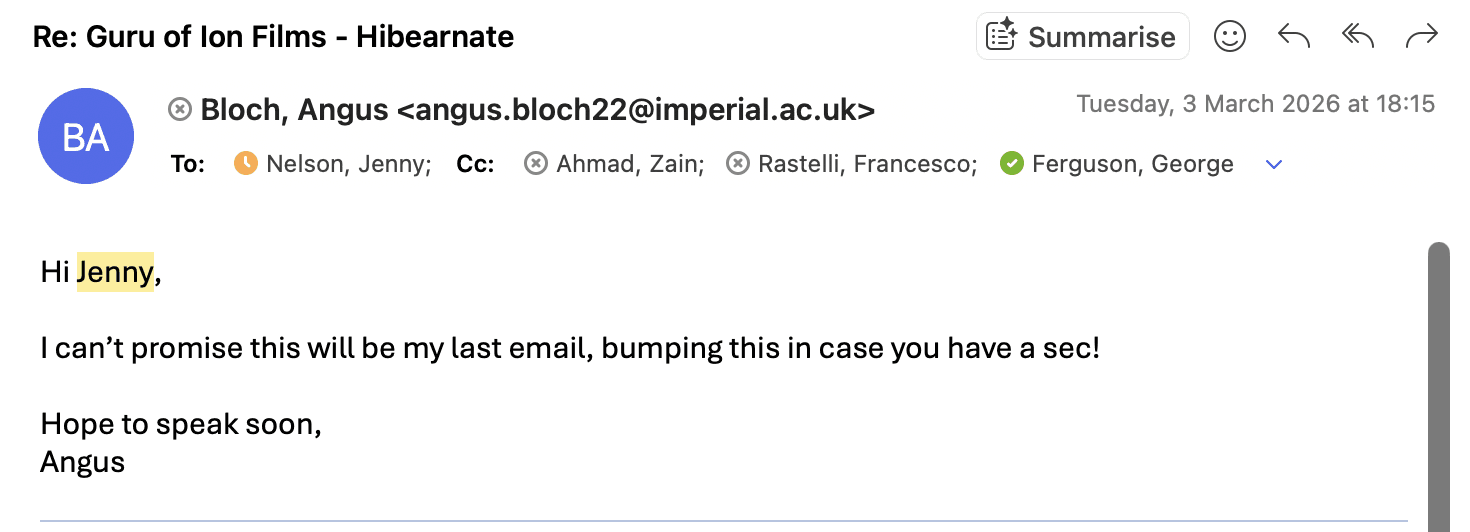
Task: Expand the full recipients list chevron
Action: [x=1274, y=164]
